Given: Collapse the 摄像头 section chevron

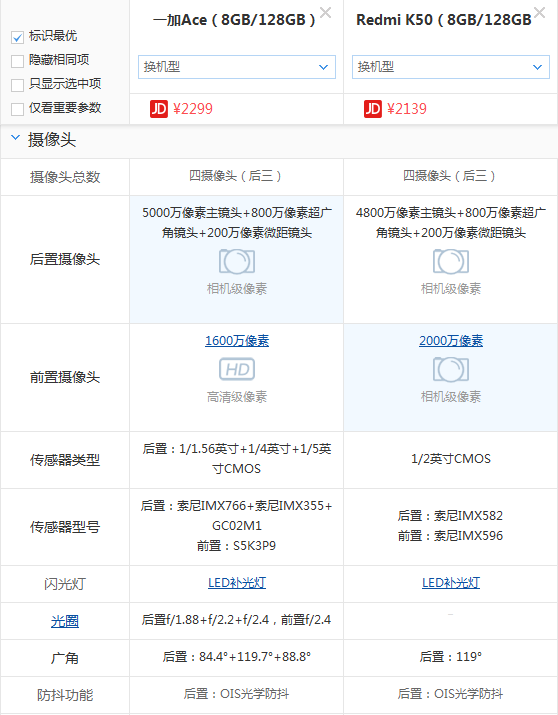Looking at the screenshot, I should click(15, 137).
